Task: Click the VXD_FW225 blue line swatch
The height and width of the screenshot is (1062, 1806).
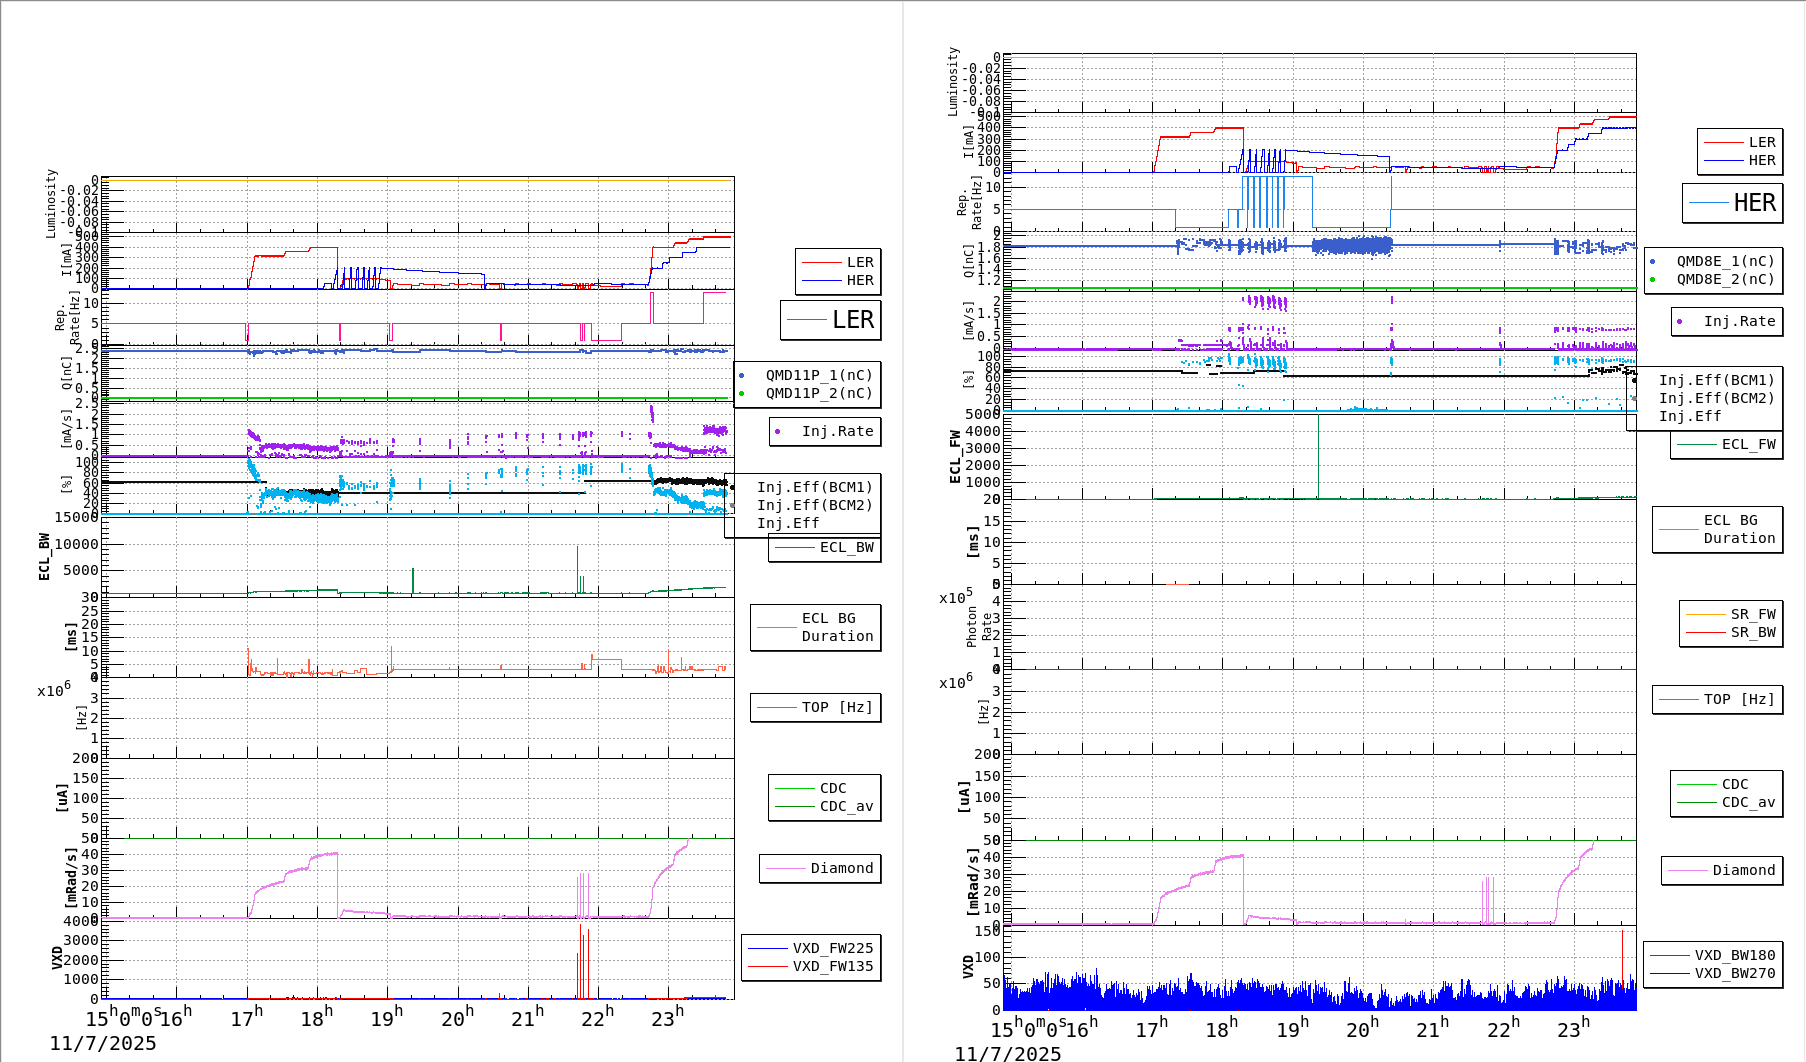Action: click(768, 948)
